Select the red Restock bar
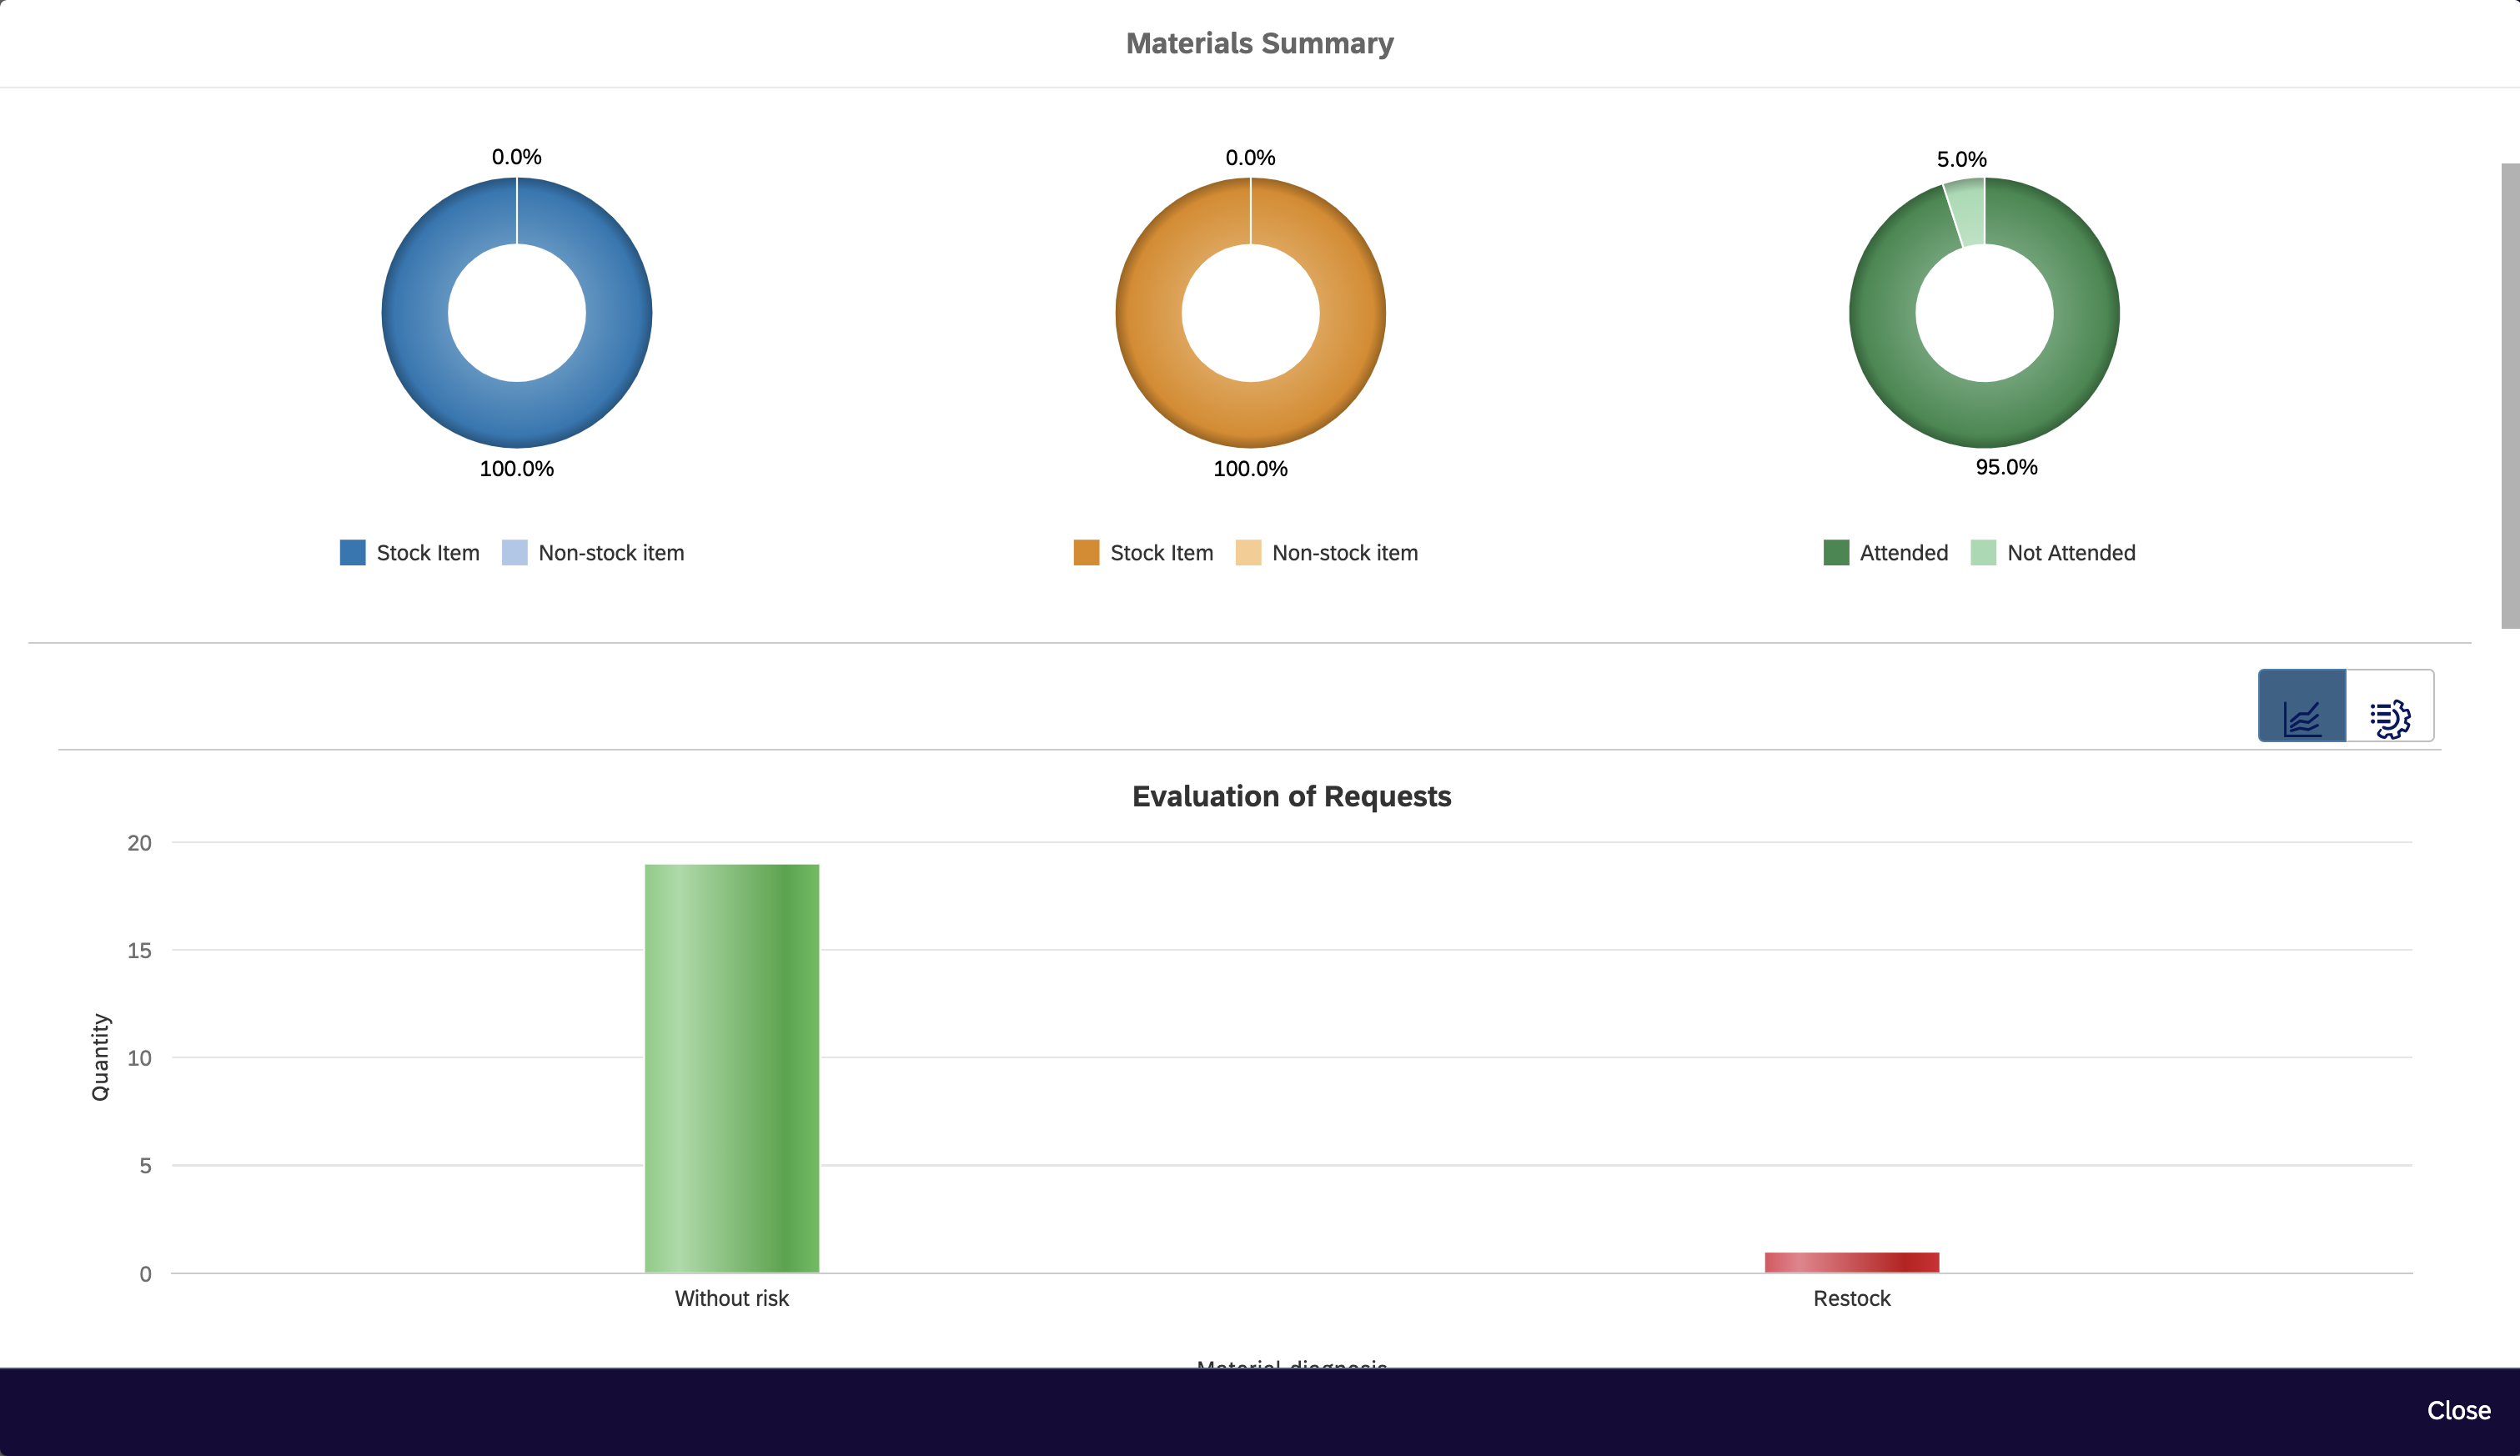This screenshot has height=1456, width=2520. [1851, 1262]
